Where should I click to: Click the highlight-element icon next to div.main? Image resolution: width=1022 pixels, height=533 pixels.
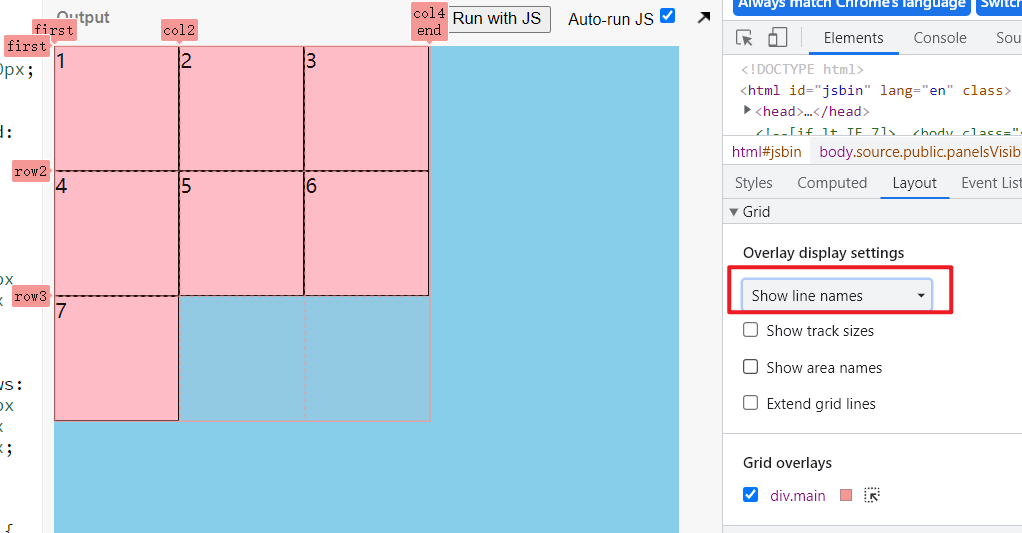871,495
